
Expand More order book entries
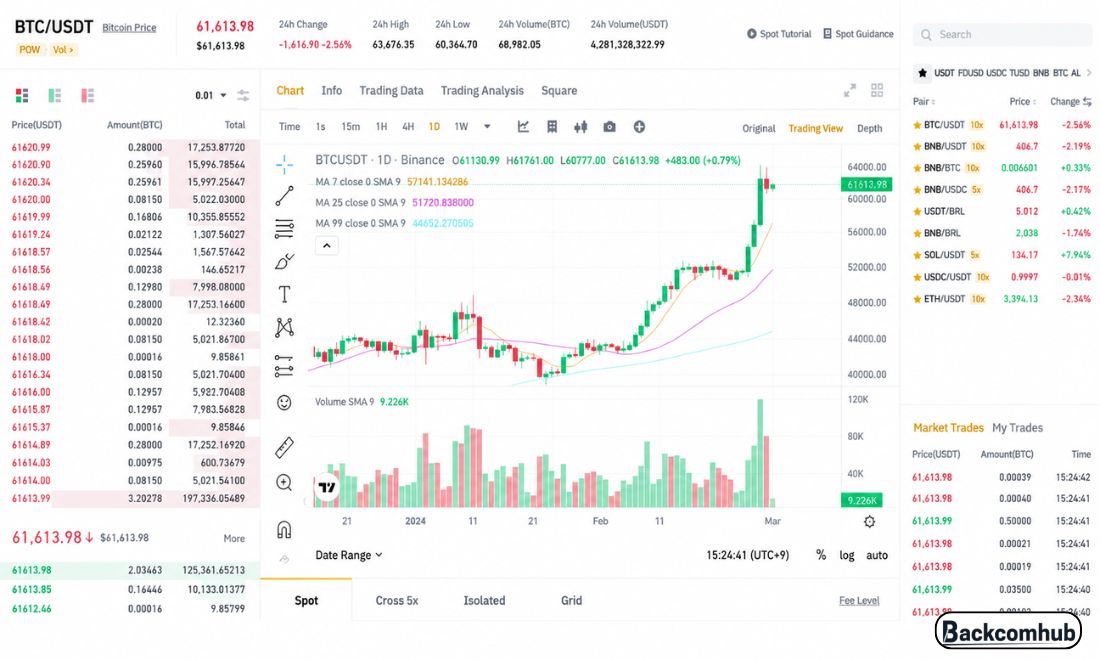[234, 539]
